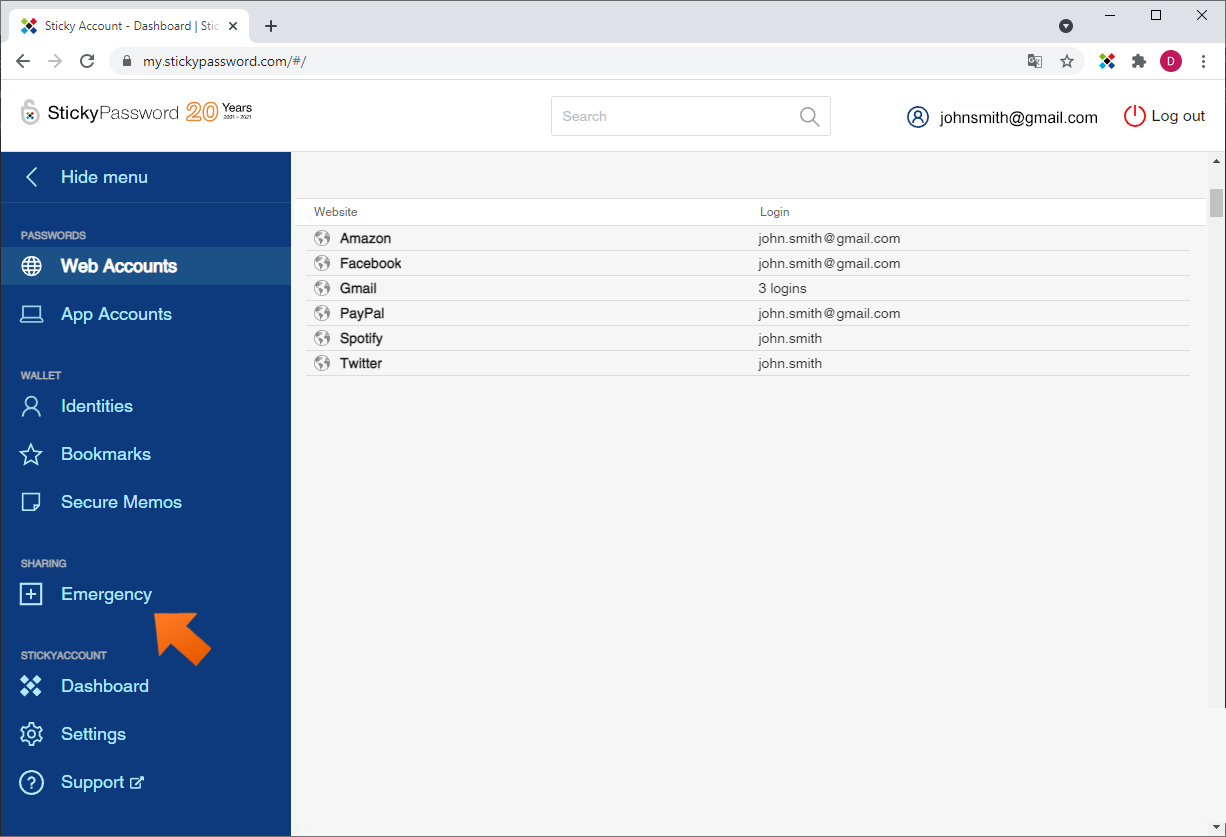The width and height of the screenshot is (1226, 837).
Task: Open Web Accounts menu item
Action: pyautogui.click(x=145, y=266)
